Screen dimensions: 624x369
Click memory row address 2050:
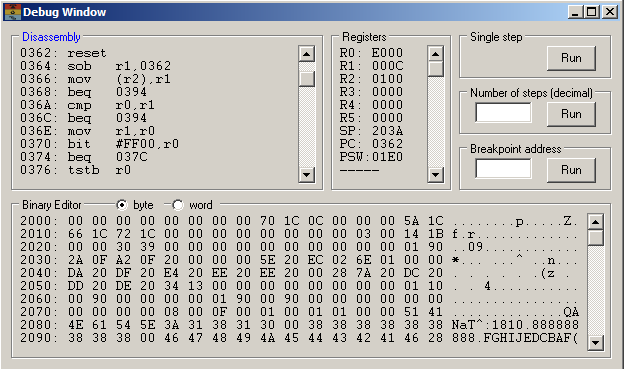[39, 286]
